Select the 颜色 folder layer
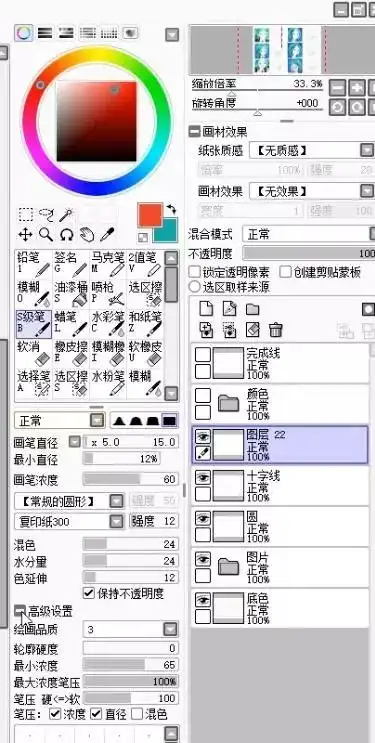This screenshot has width=375, height=743. pos(280,403)
